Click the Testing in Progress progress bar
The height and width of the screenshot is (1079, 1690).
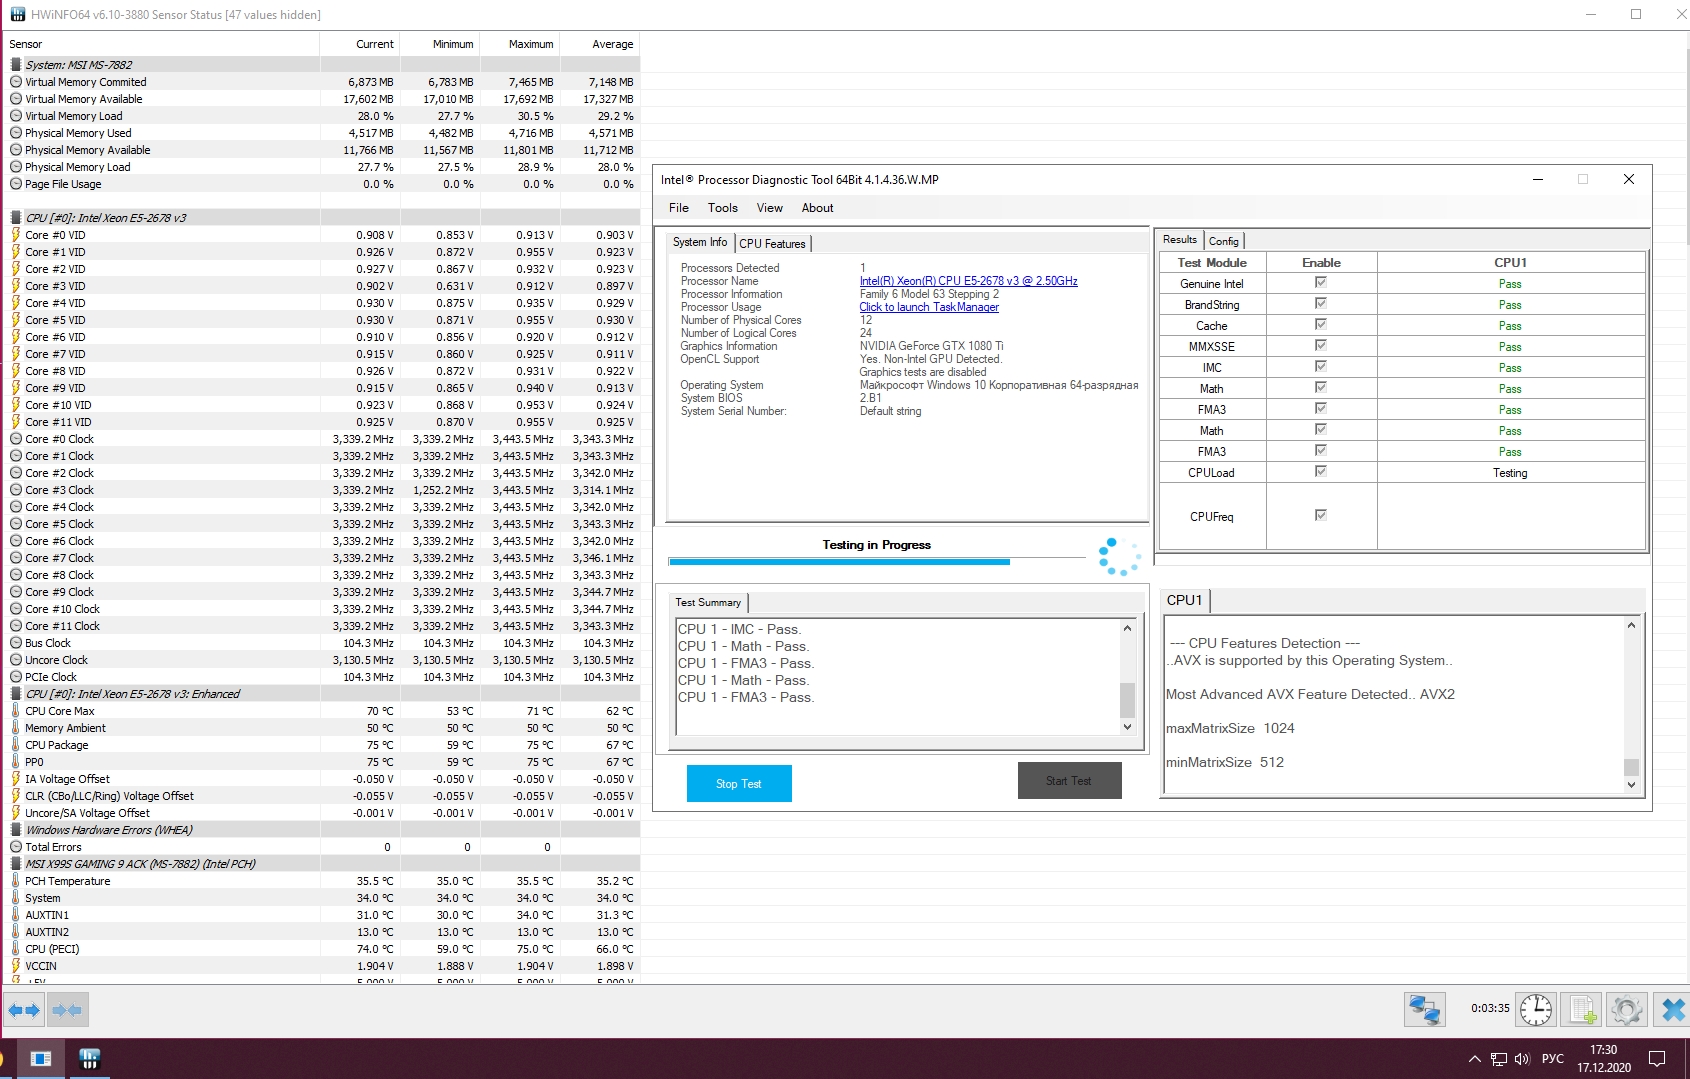tap(876, 562)
